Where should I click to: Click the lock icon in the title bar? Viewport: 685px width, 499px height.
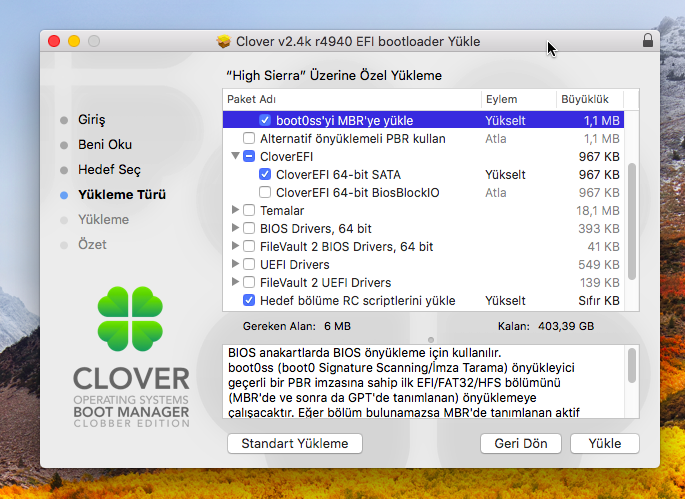coord(647,40)
